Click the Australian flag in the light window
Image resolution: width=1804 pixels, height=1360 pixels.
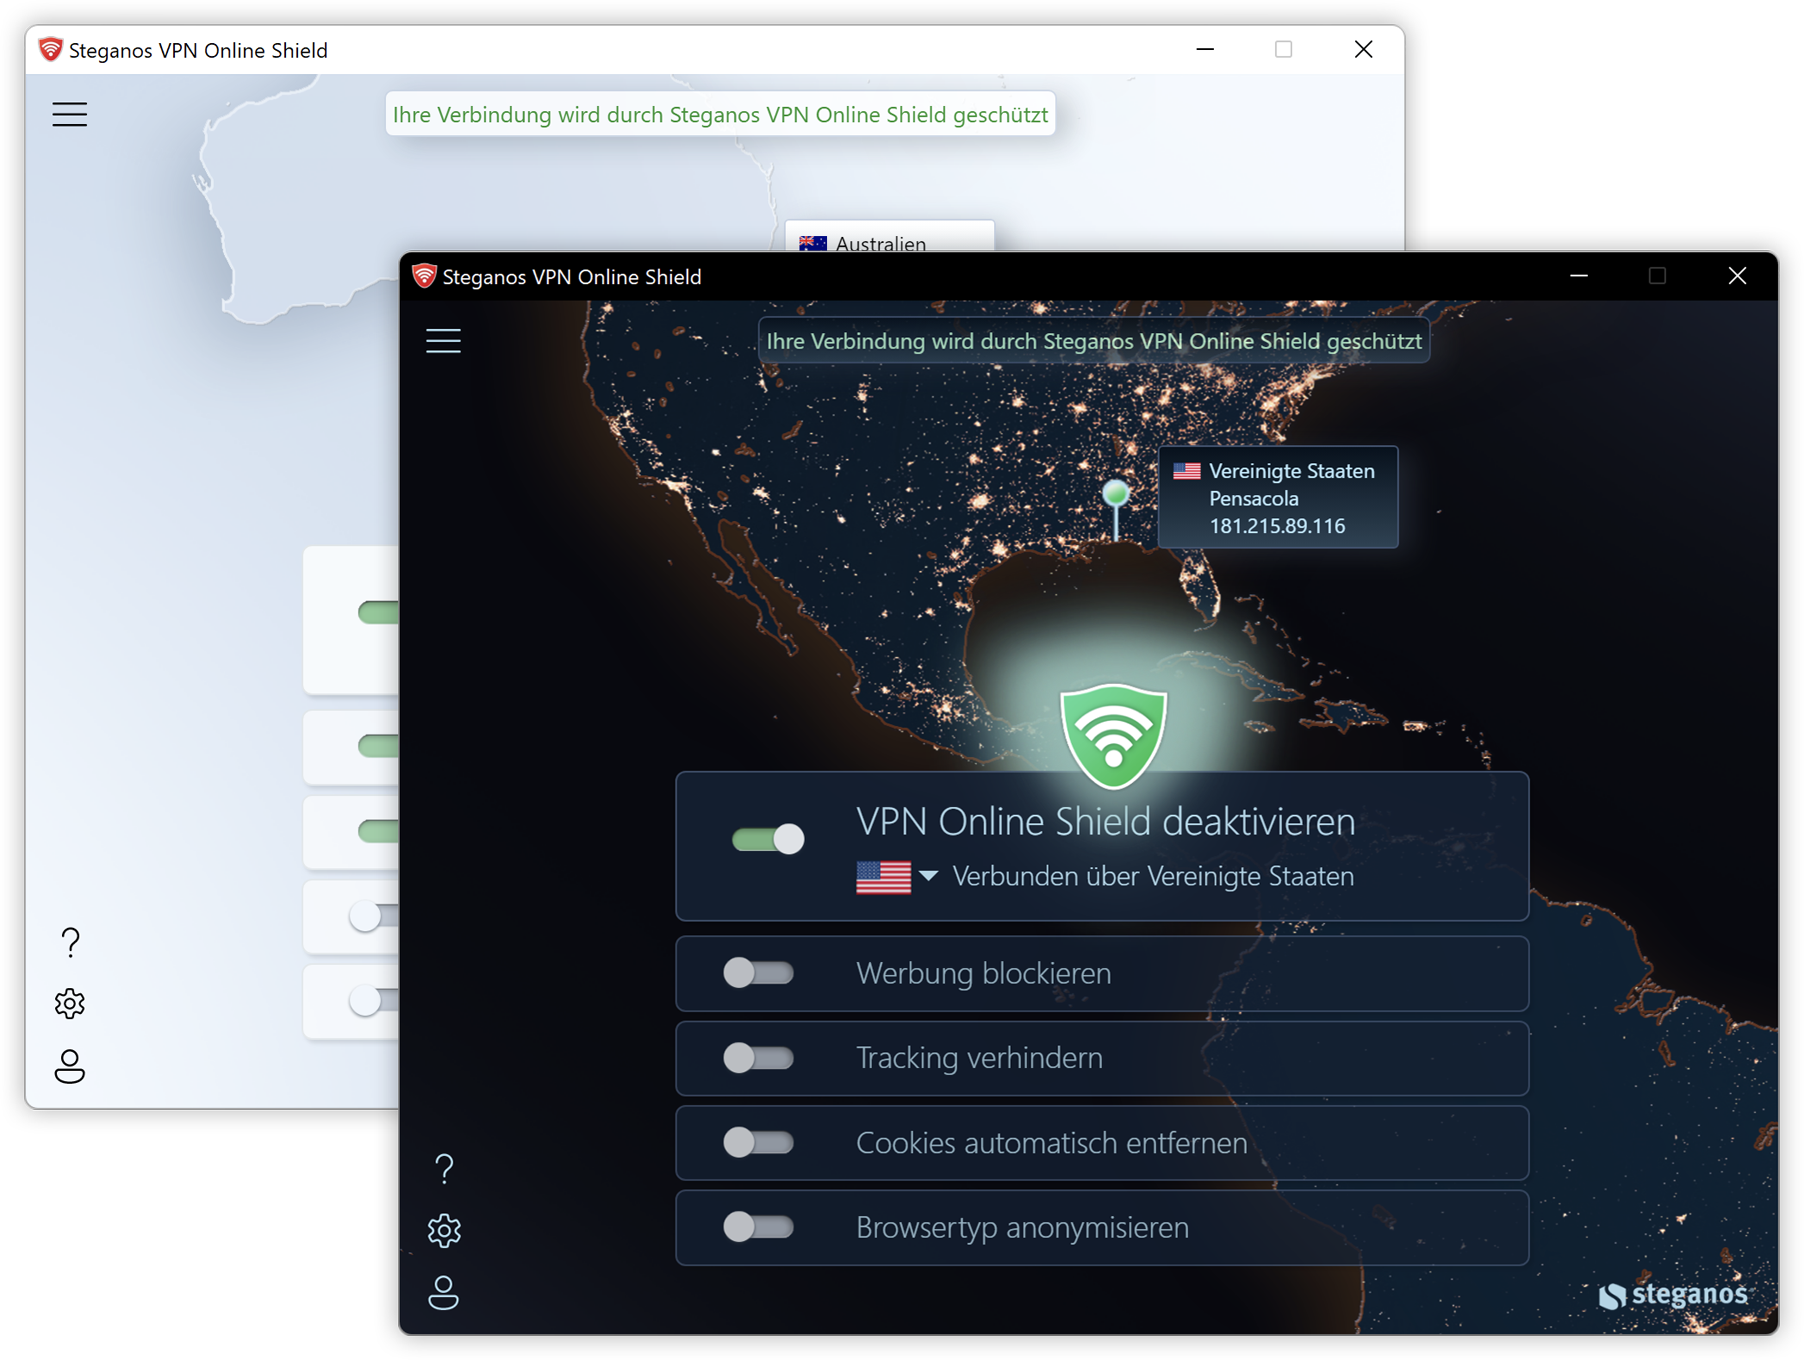[x=813, y=243]
